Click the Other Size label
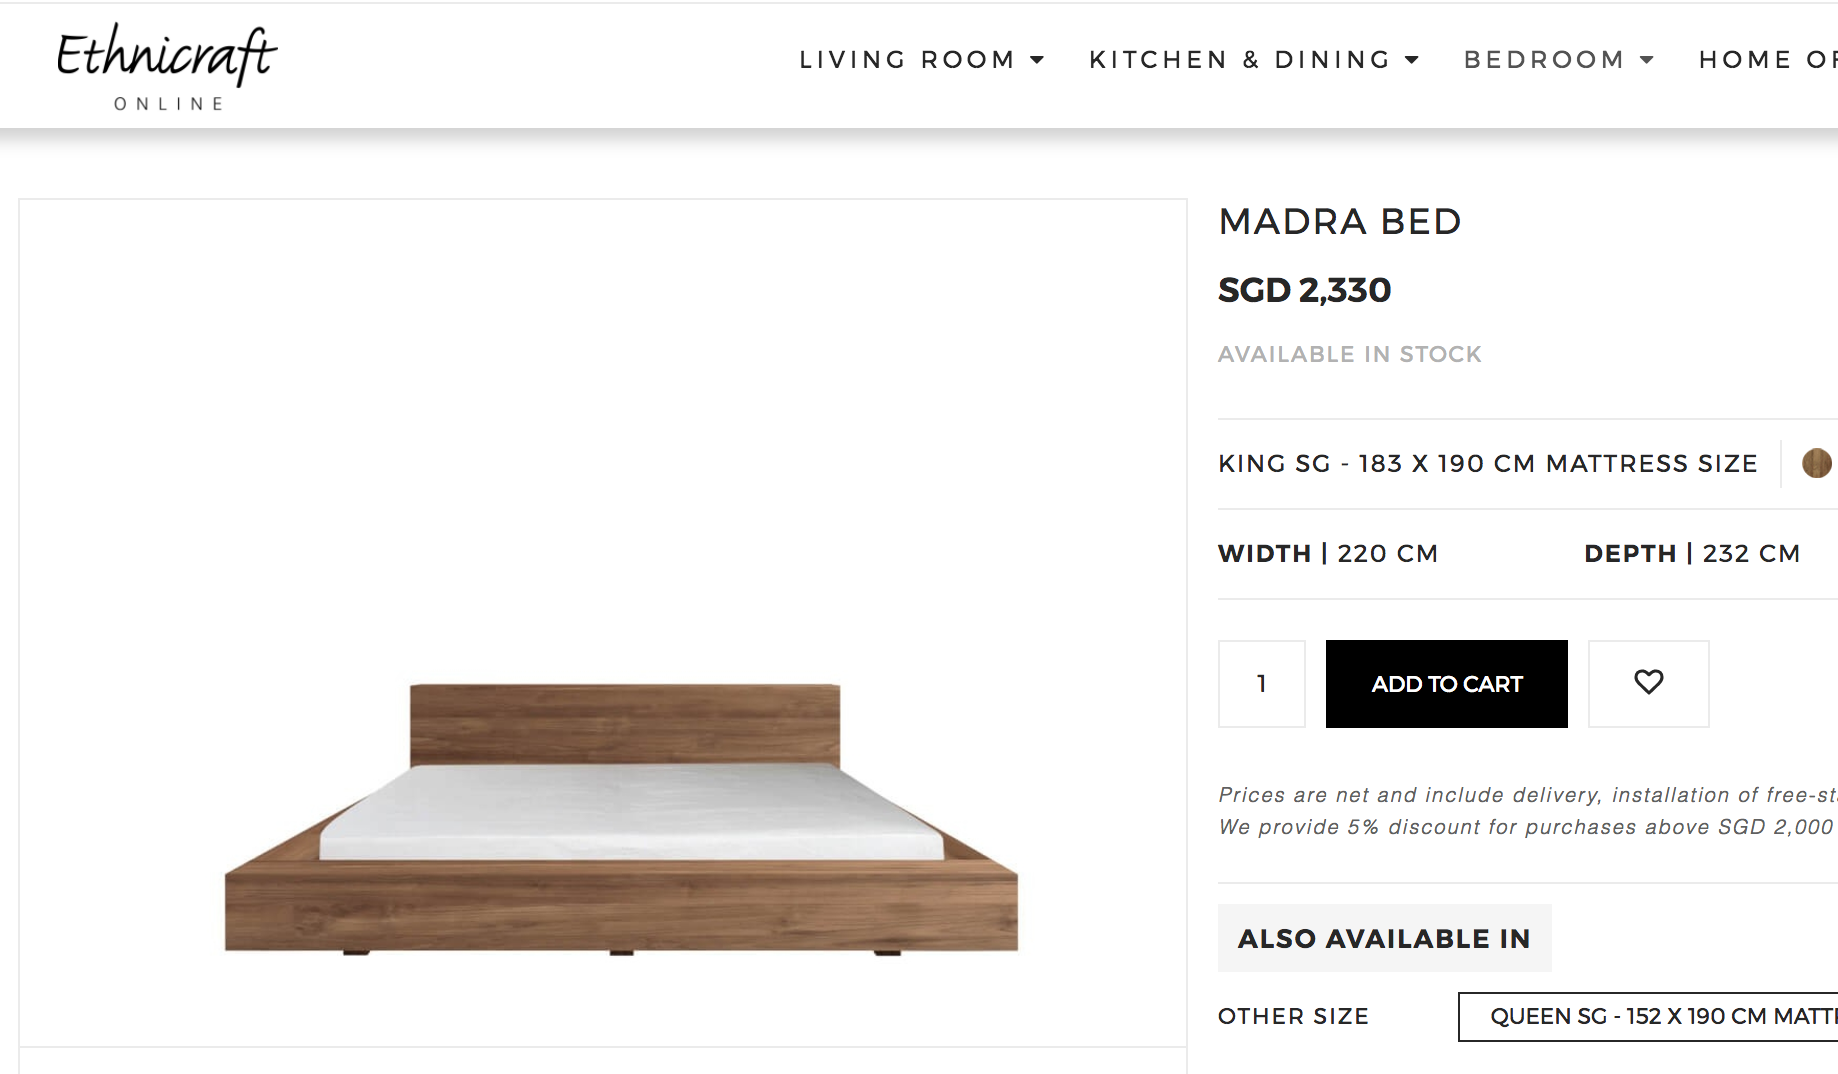1838x1074 pixels. coord(1293,1016)
